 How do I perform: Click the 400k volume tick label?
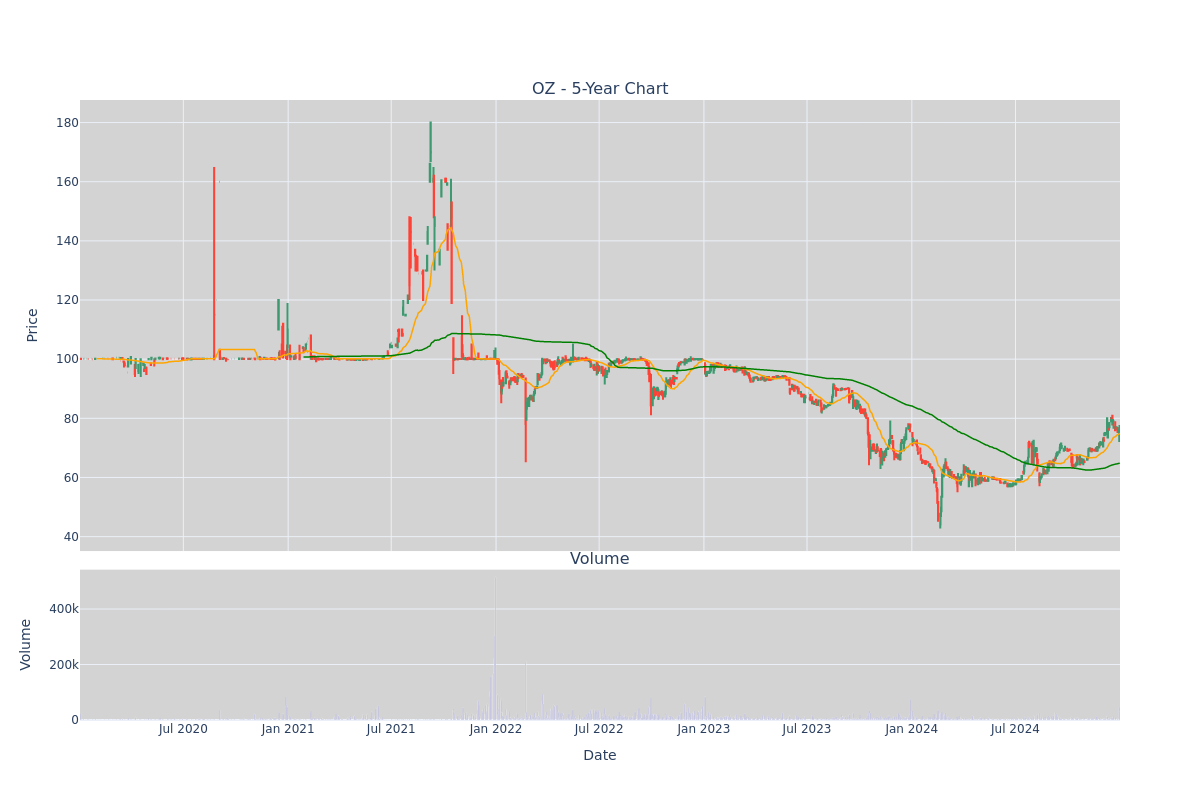(x=65, y=609)
